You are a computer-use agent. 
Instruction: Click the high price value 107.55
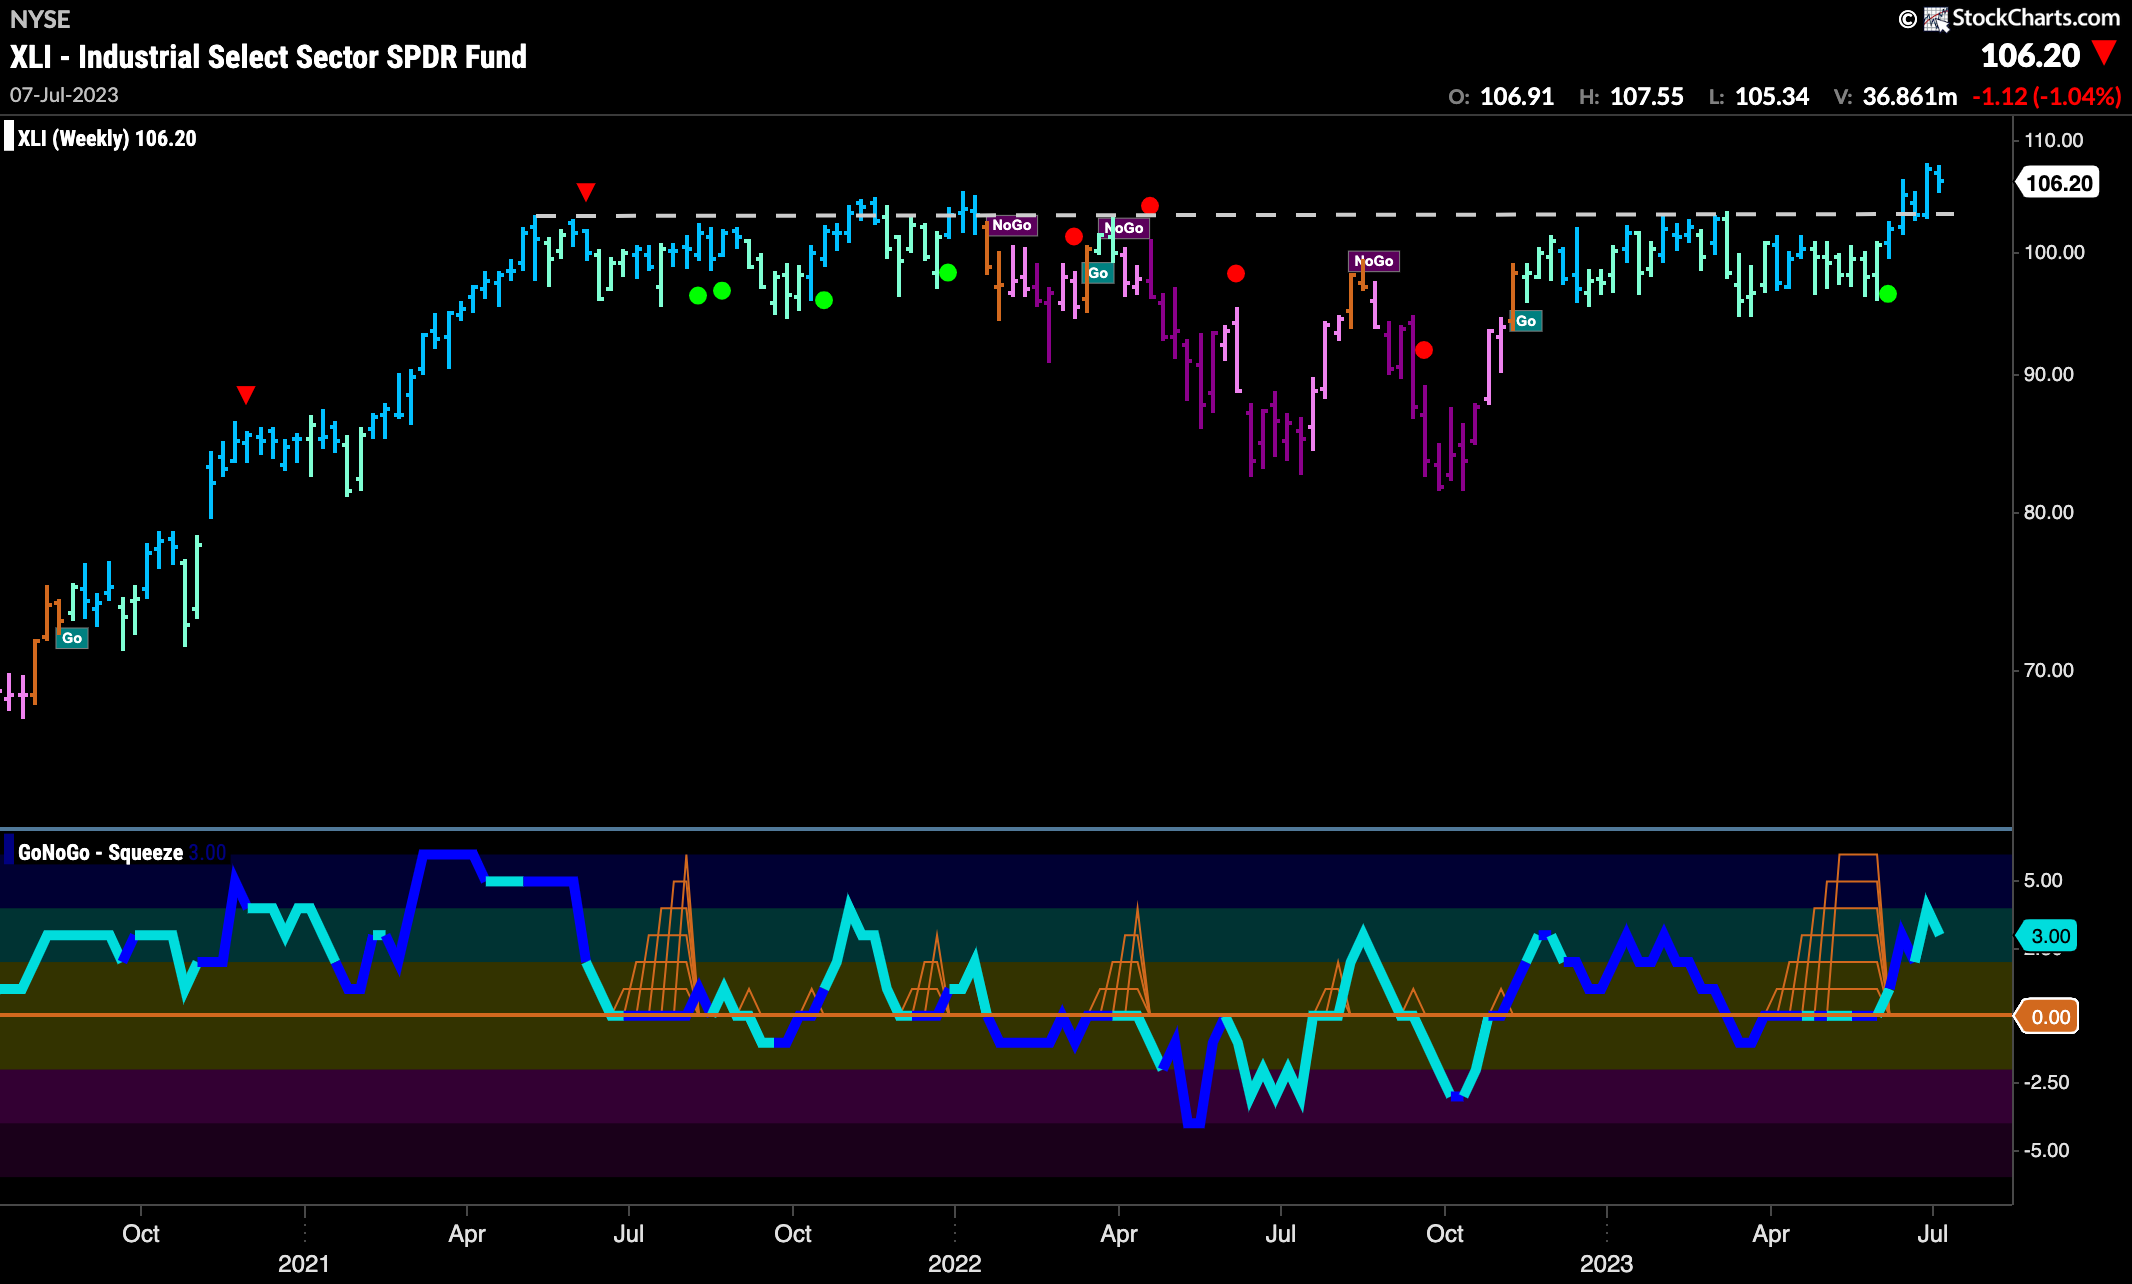[x=1647, y=97]
